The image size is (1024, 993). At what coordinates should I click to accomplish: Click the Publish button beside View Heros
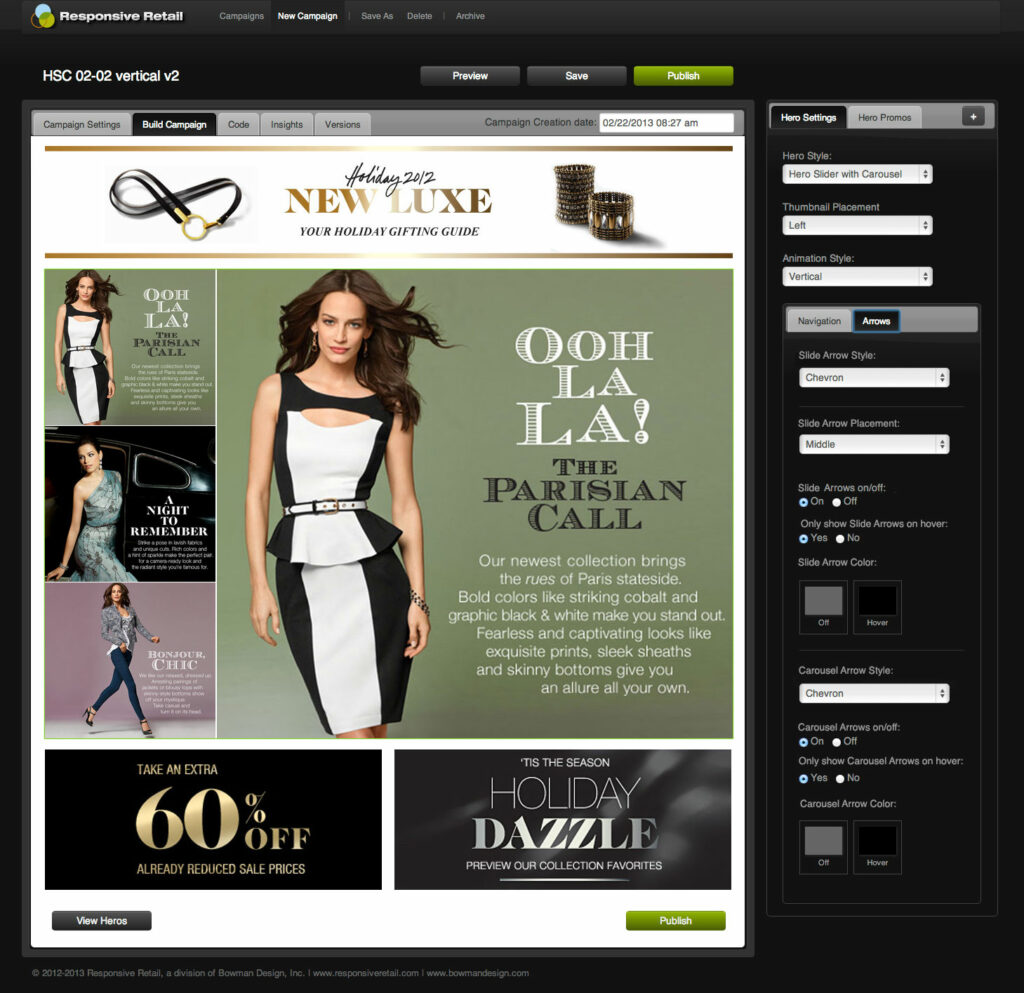point(675,921)
